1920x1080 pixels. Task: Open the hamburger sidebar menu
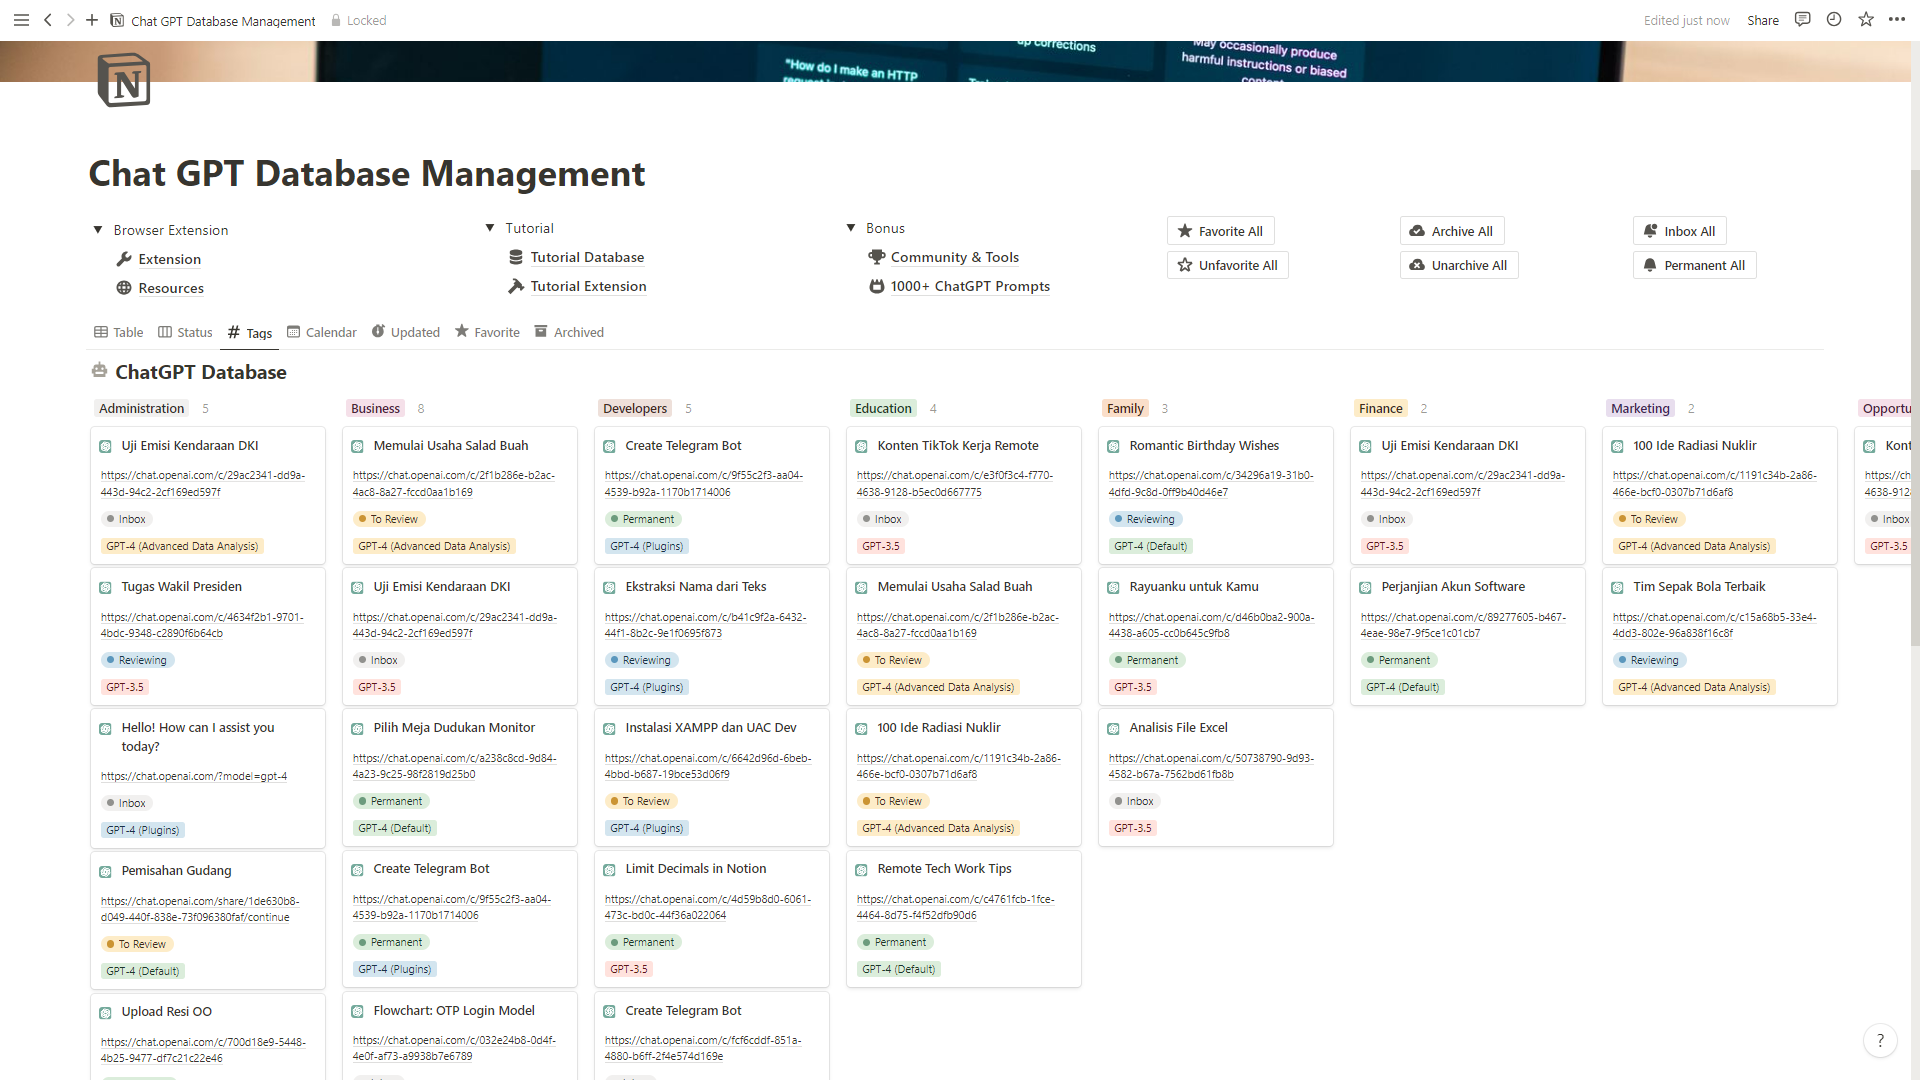[x=21, y=20]
